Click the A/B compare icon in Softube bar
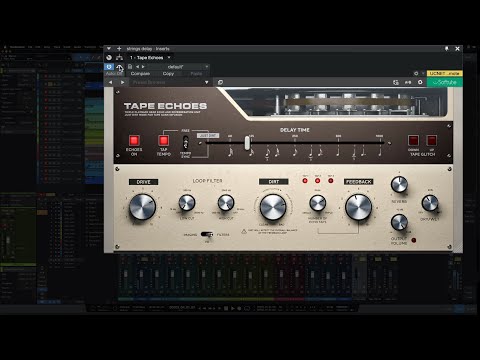 click(408, 82)
